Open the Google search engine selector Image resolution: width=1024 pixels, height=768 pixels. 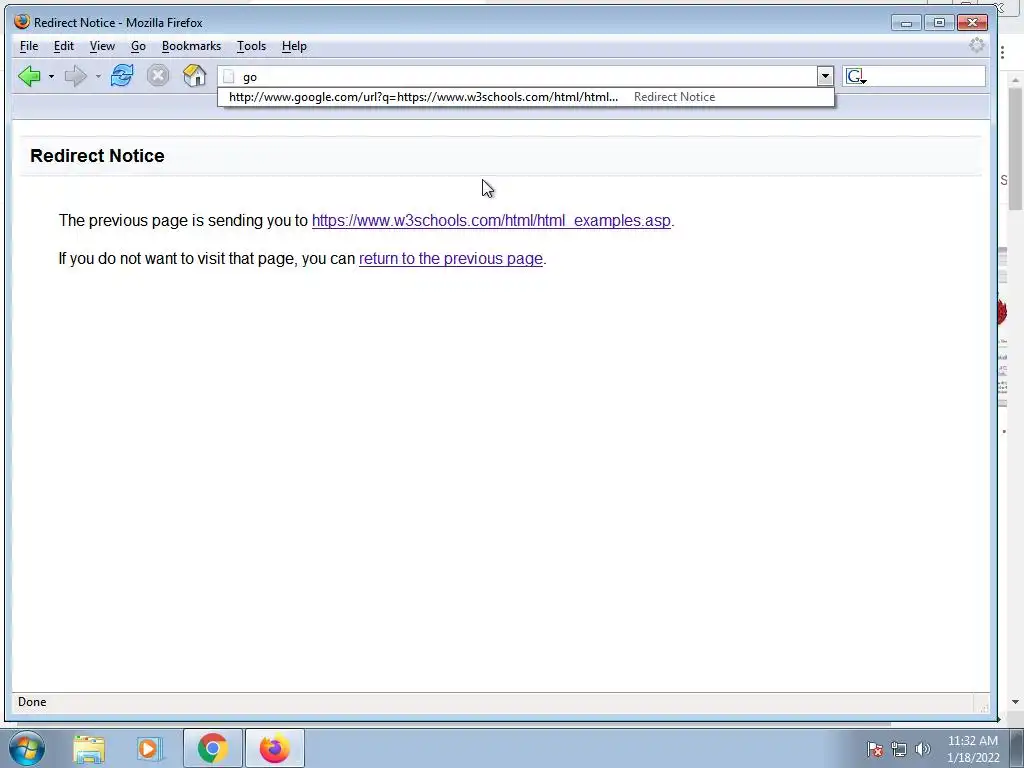pyautogui.click(x=856, y=77)
